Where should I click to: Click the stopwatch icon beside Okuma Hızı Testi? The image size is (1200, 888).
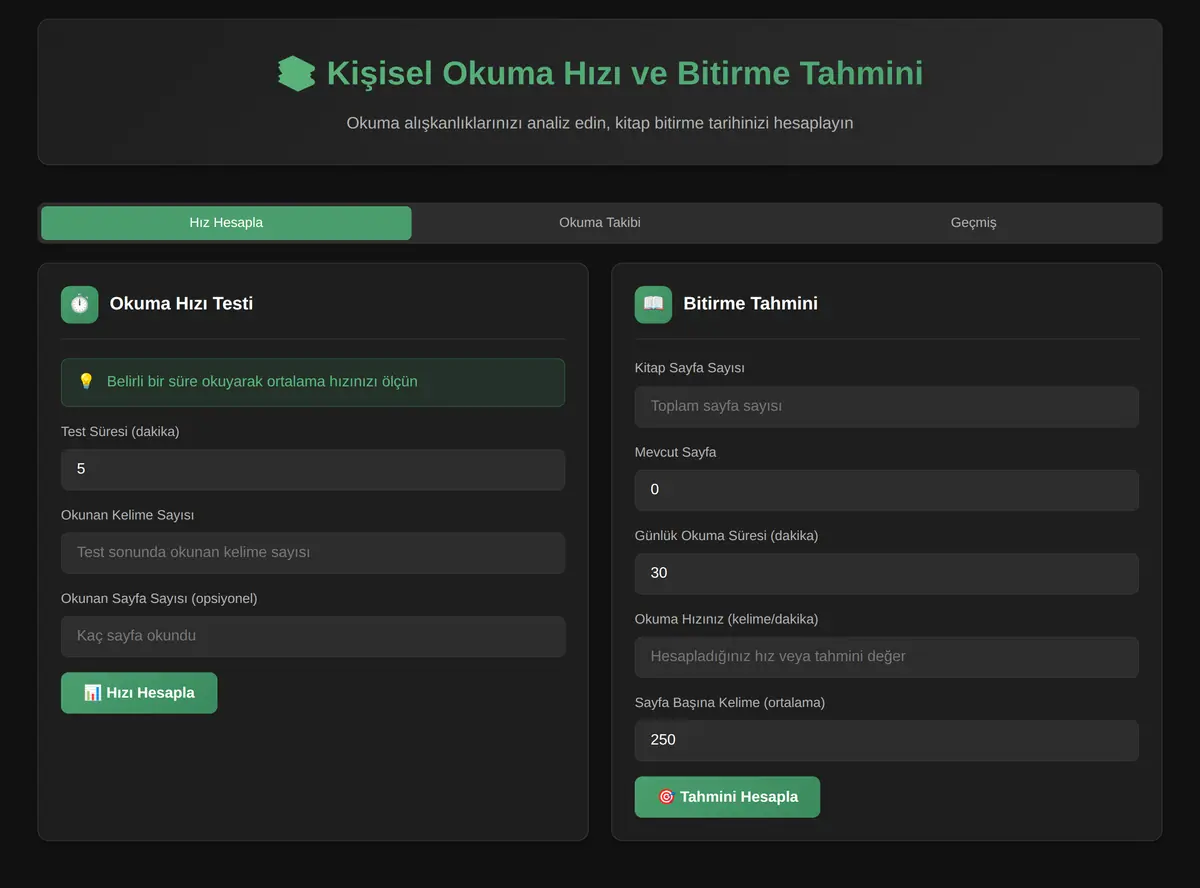point(80,304)
